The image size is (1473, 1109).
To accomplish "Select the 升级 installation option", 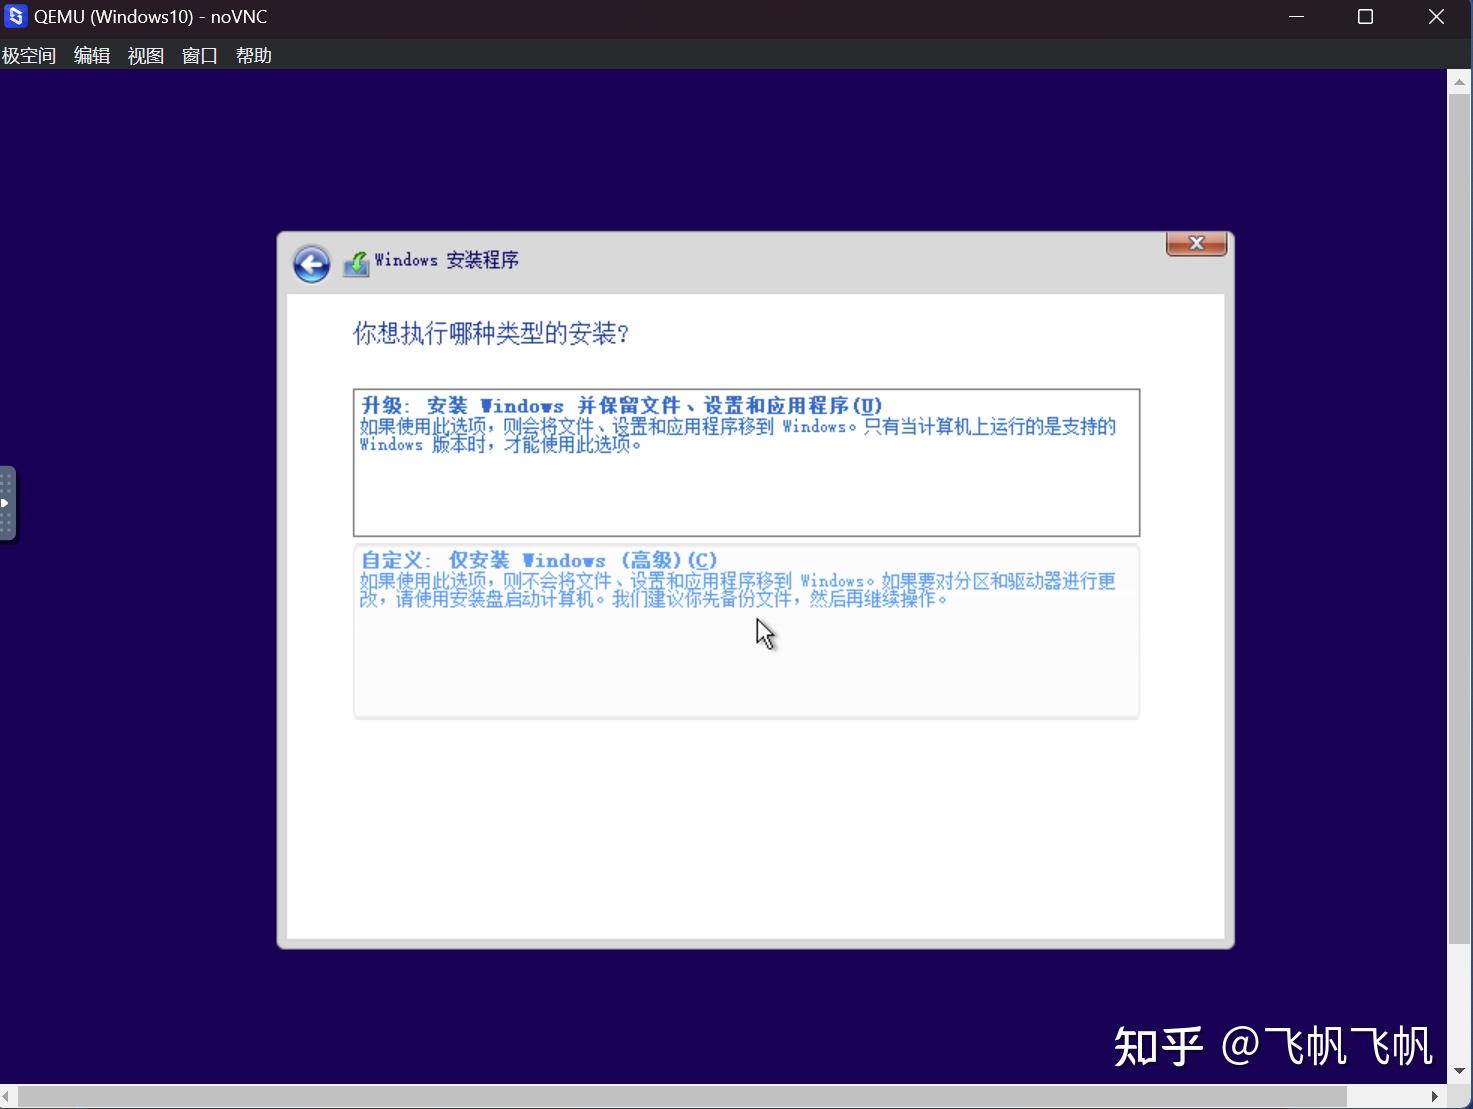I will pos(745,462).
